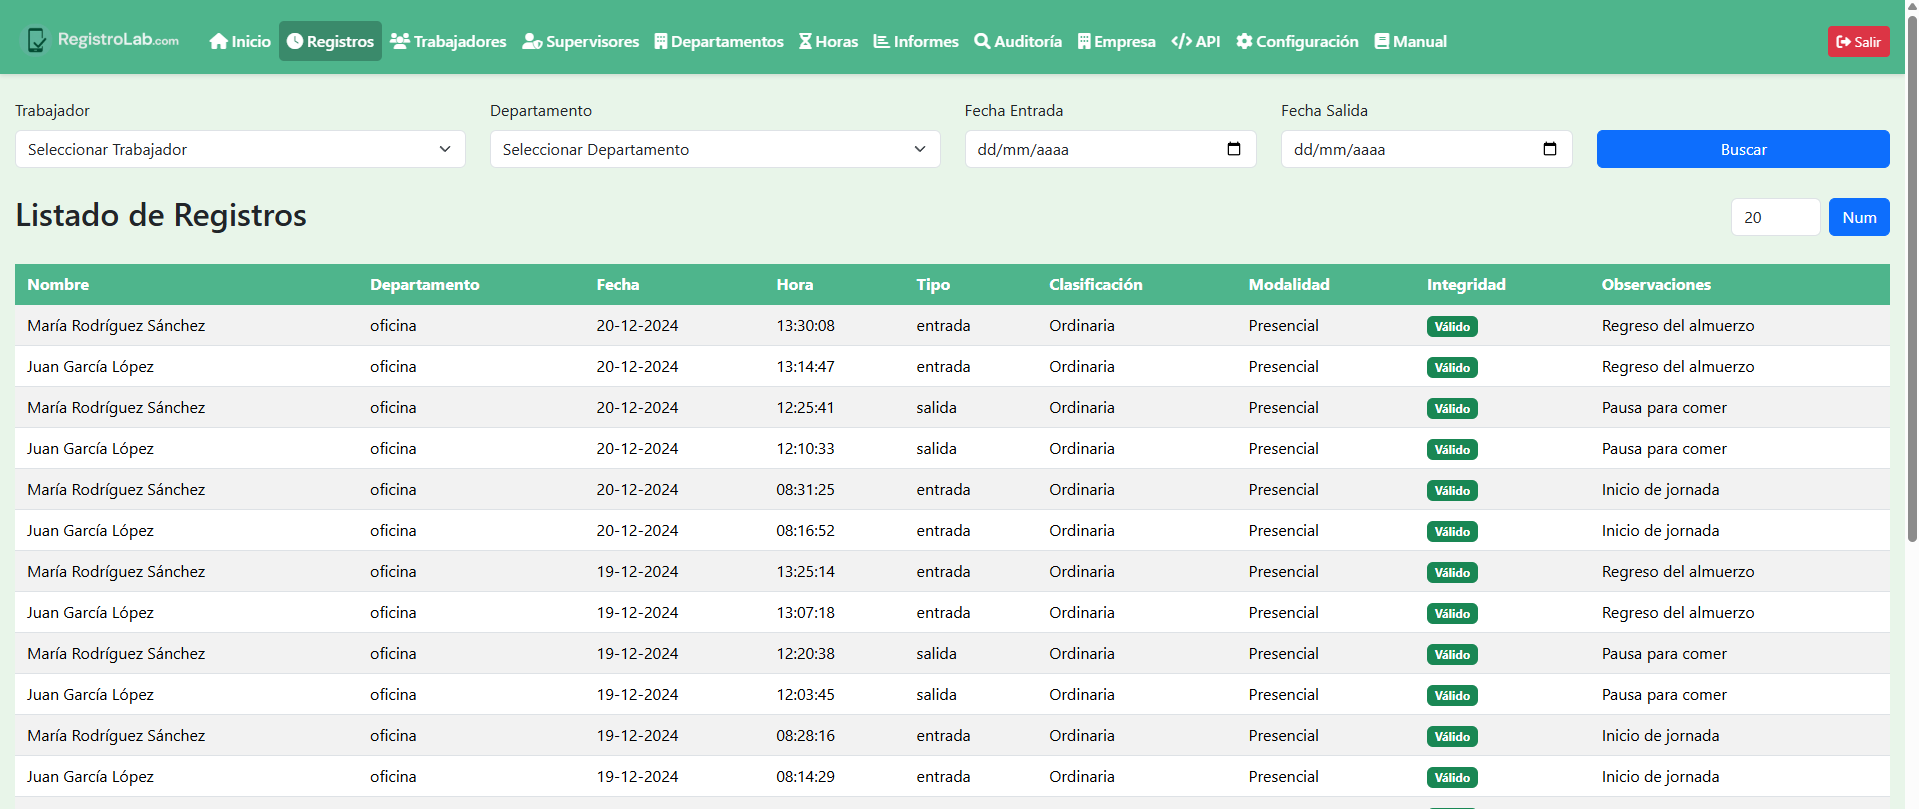Click the Nombre column header
Screen dimensions: 1919x809
click(x=58, y=284)
